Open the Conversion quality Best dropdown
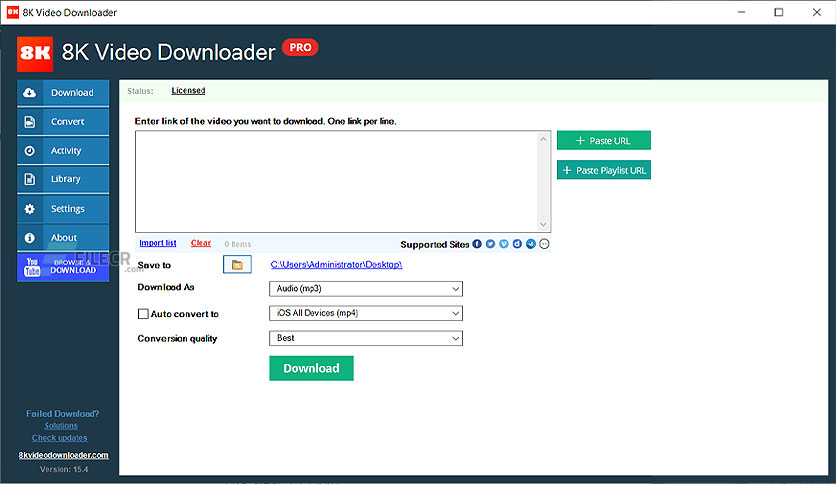Image resolution: width=836 pixels, height=484 pixels. click(366, 338)
